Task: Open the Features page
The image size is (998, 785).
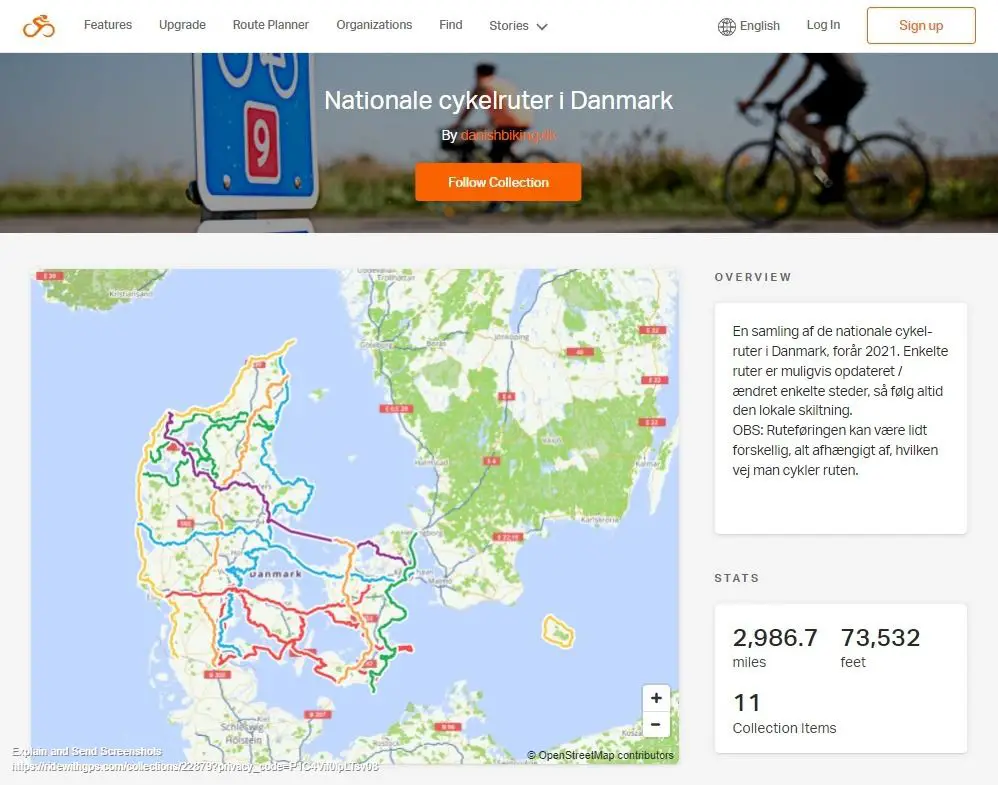Action: [x=108, y=25]
